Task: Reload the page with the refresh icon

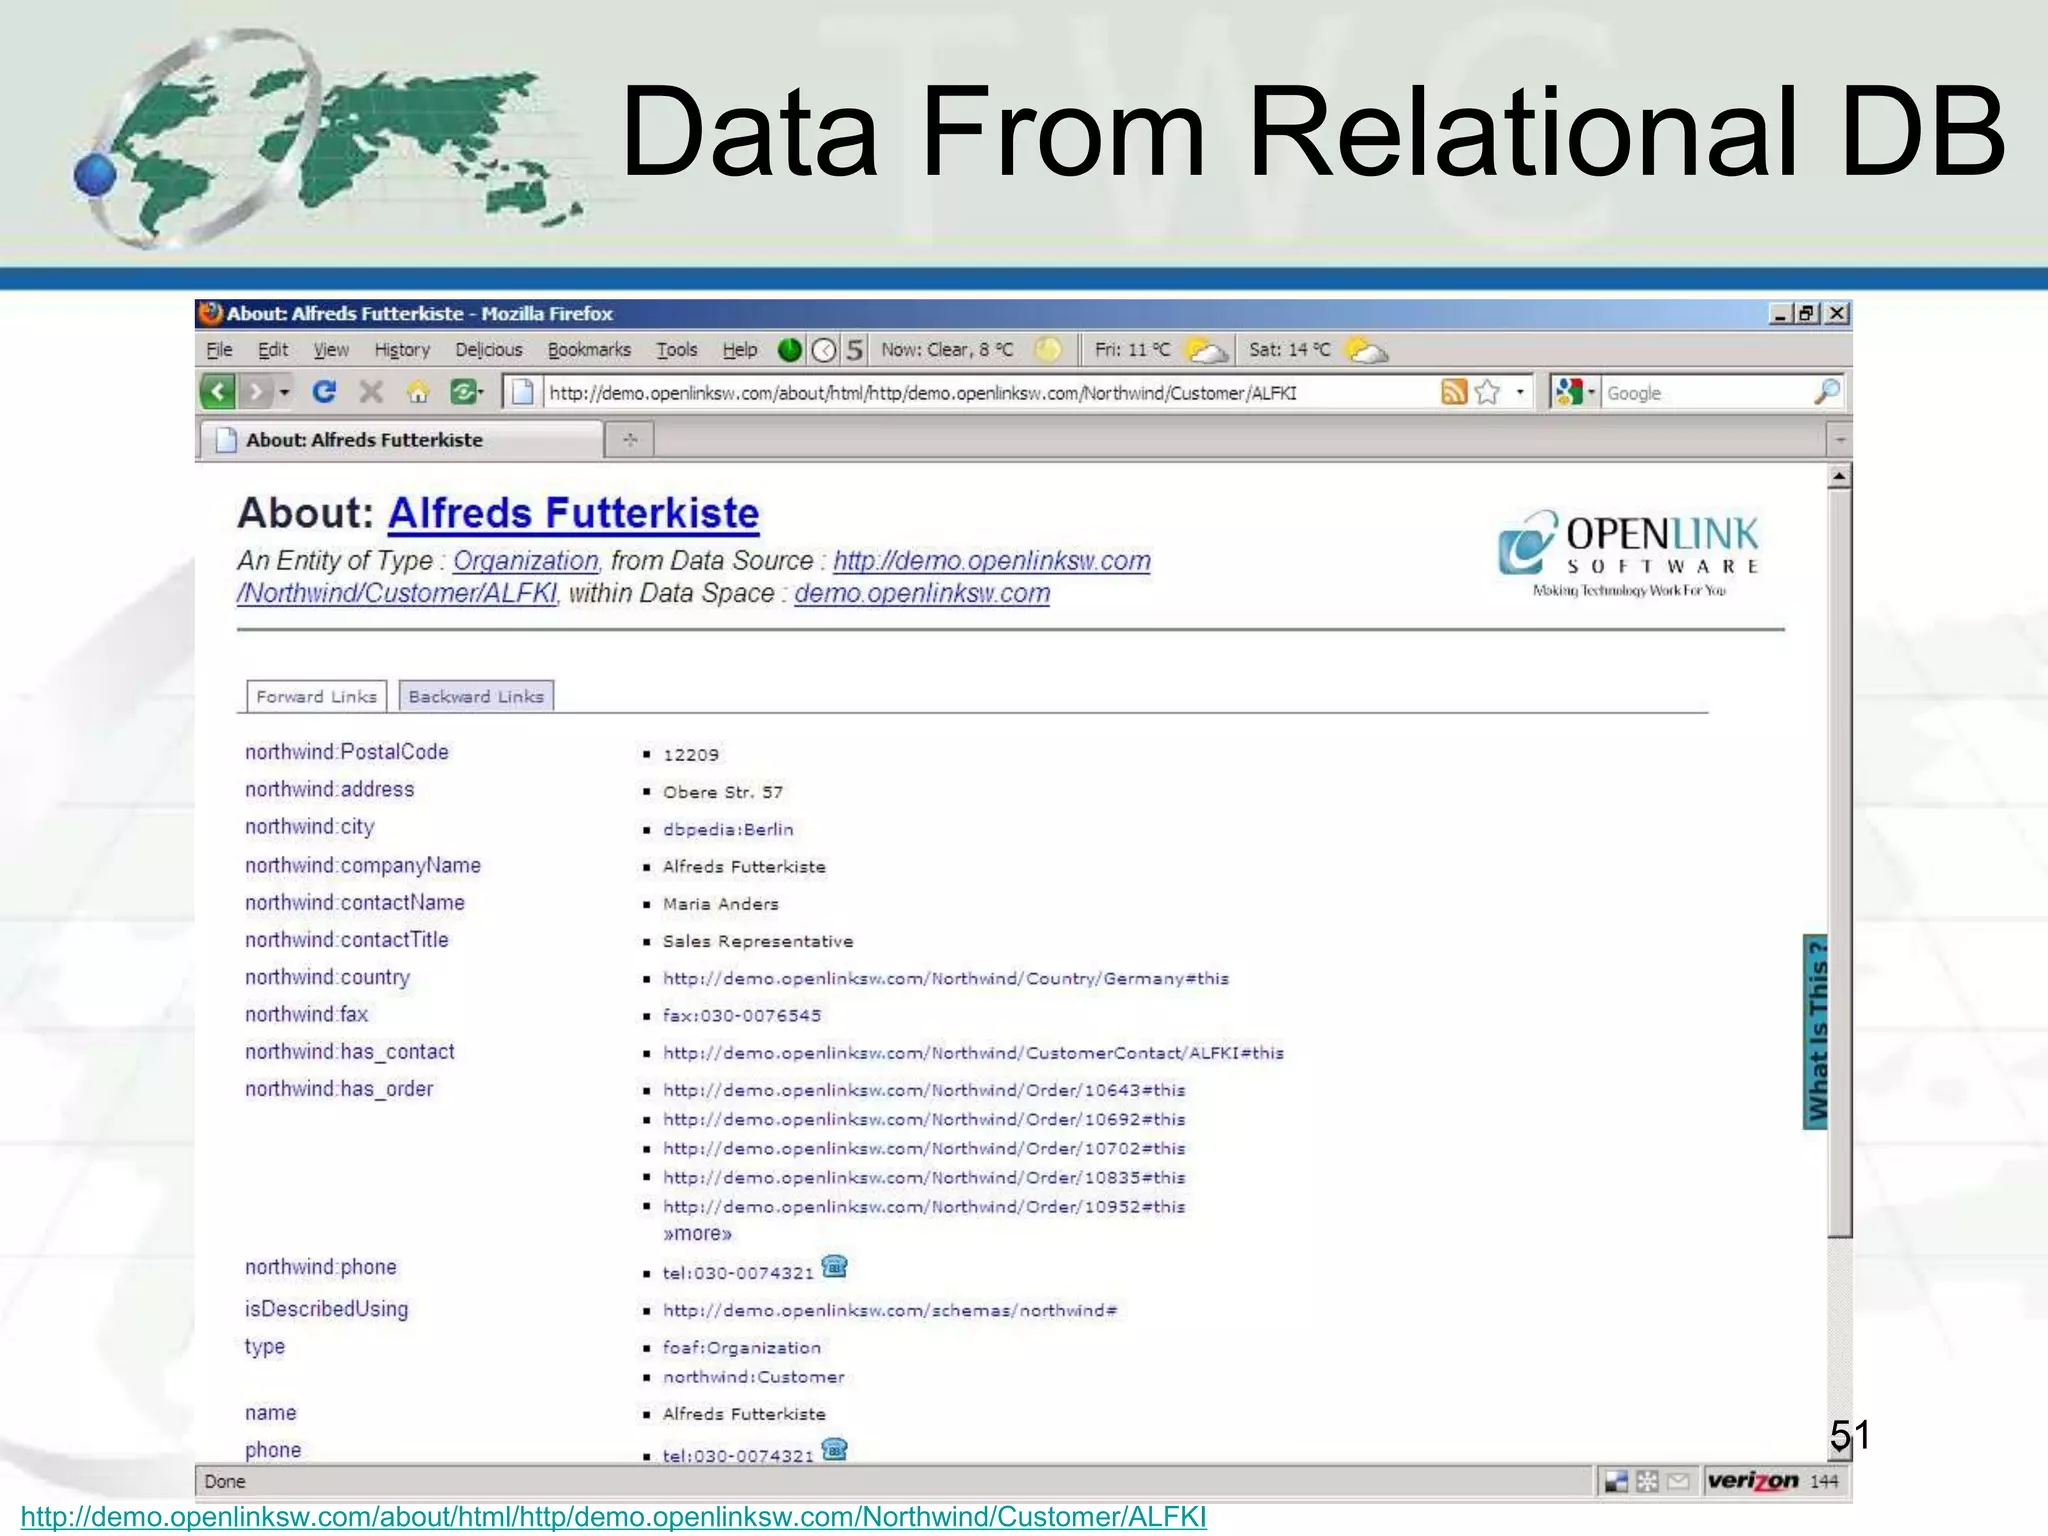Action: 324,392
